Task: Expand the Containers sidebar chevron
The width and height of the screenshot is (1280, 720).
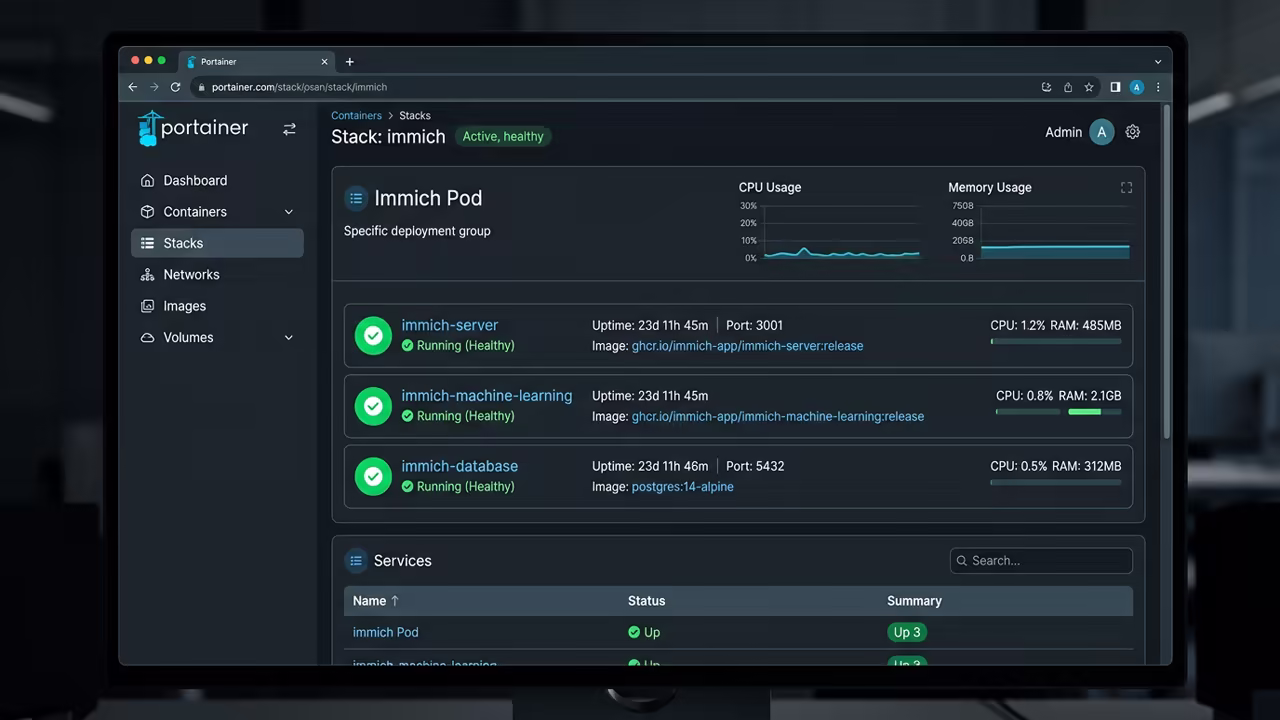Action: [289, 212]
